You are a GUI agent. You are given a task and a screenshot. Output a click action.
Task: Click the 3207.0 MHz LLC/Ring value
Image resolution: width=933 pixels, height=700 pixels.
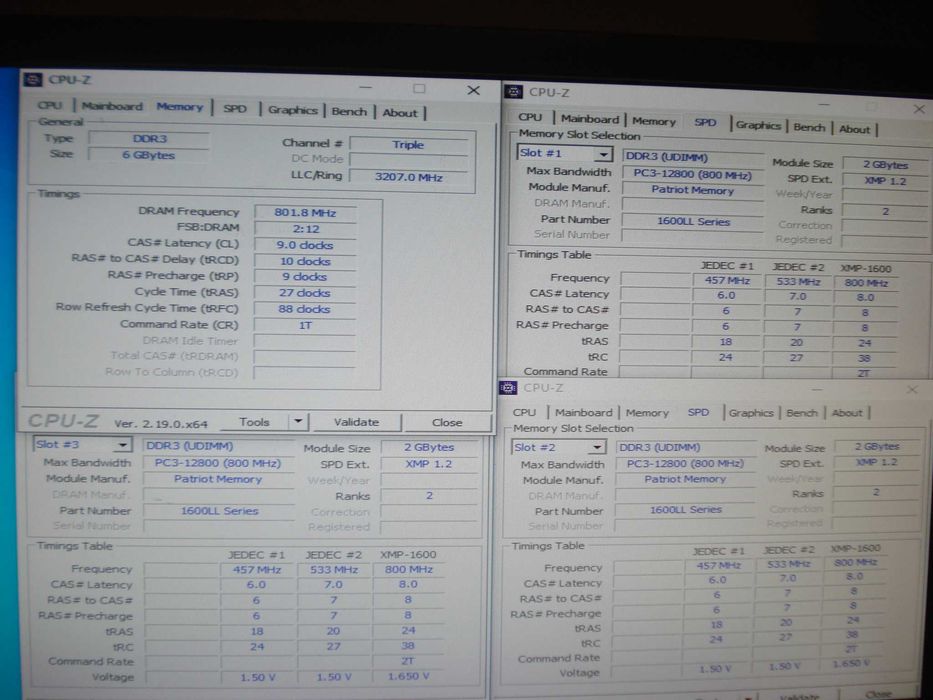point(408,177)
